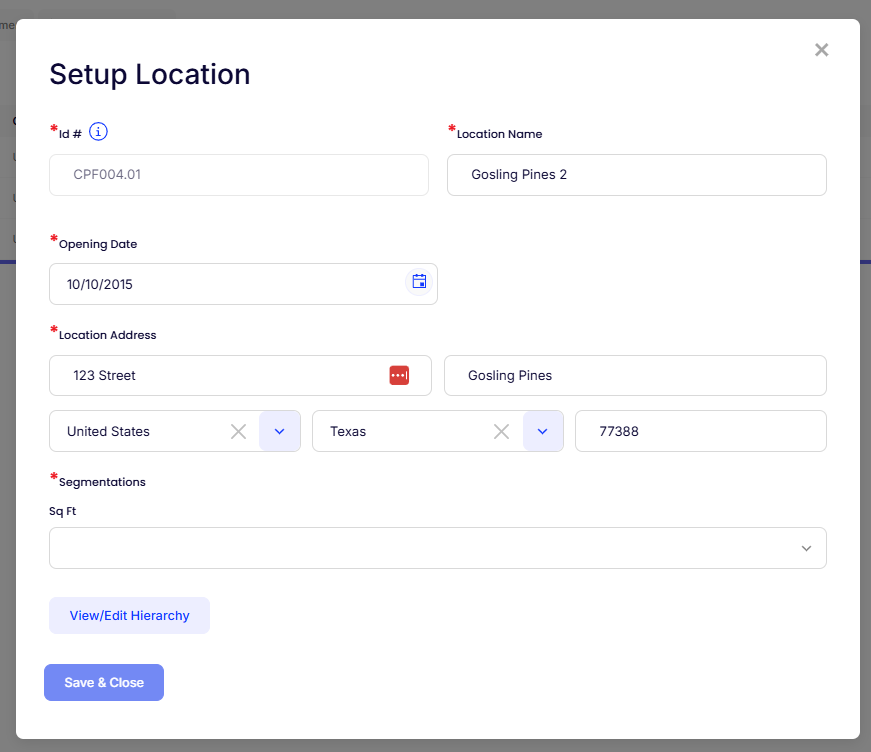Image resolution: width=871 pixels, height=752 pixels.
Task: Click the Gosling Pines city field
Action: (635, 376)
